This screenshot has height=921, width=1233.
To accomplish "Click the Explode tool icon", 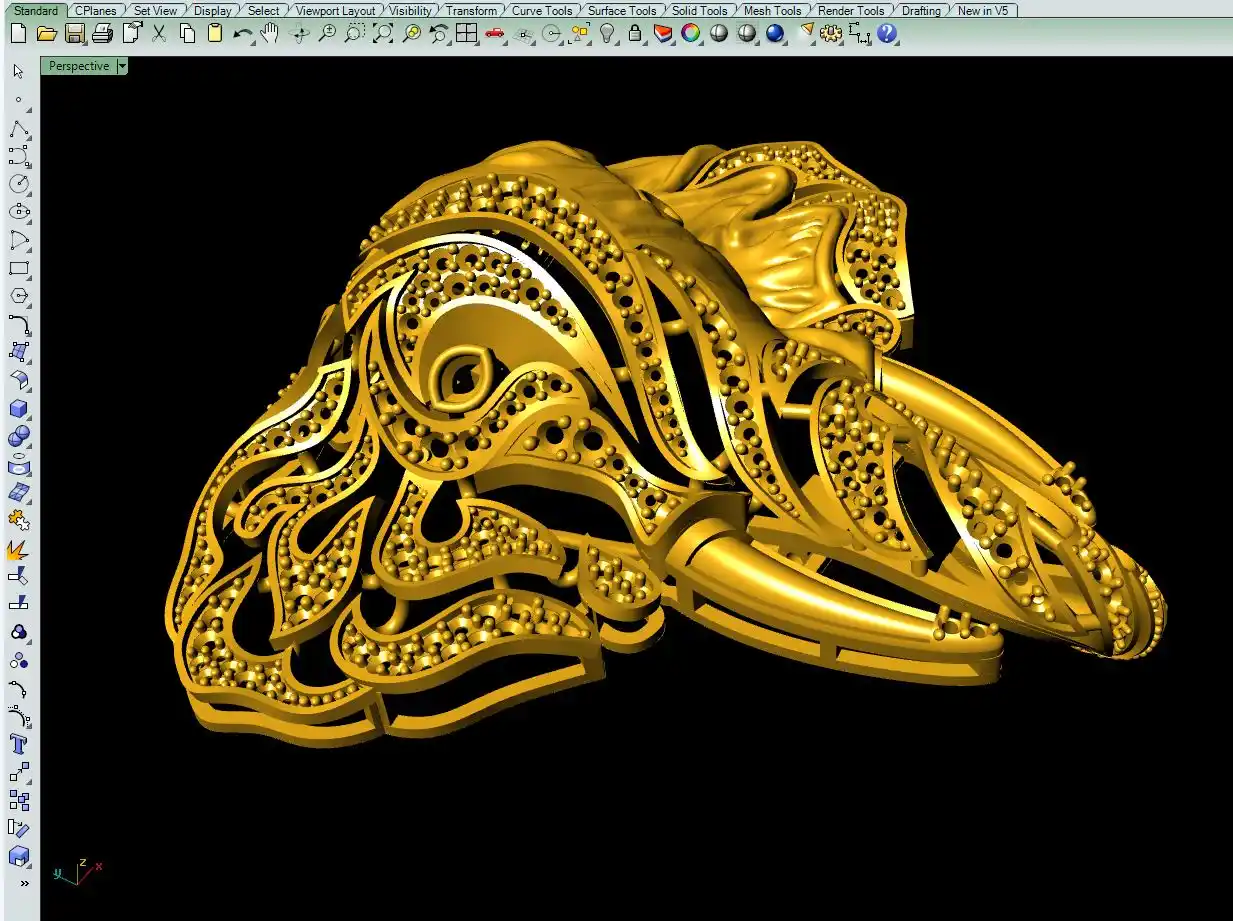I will click(19, 549).
